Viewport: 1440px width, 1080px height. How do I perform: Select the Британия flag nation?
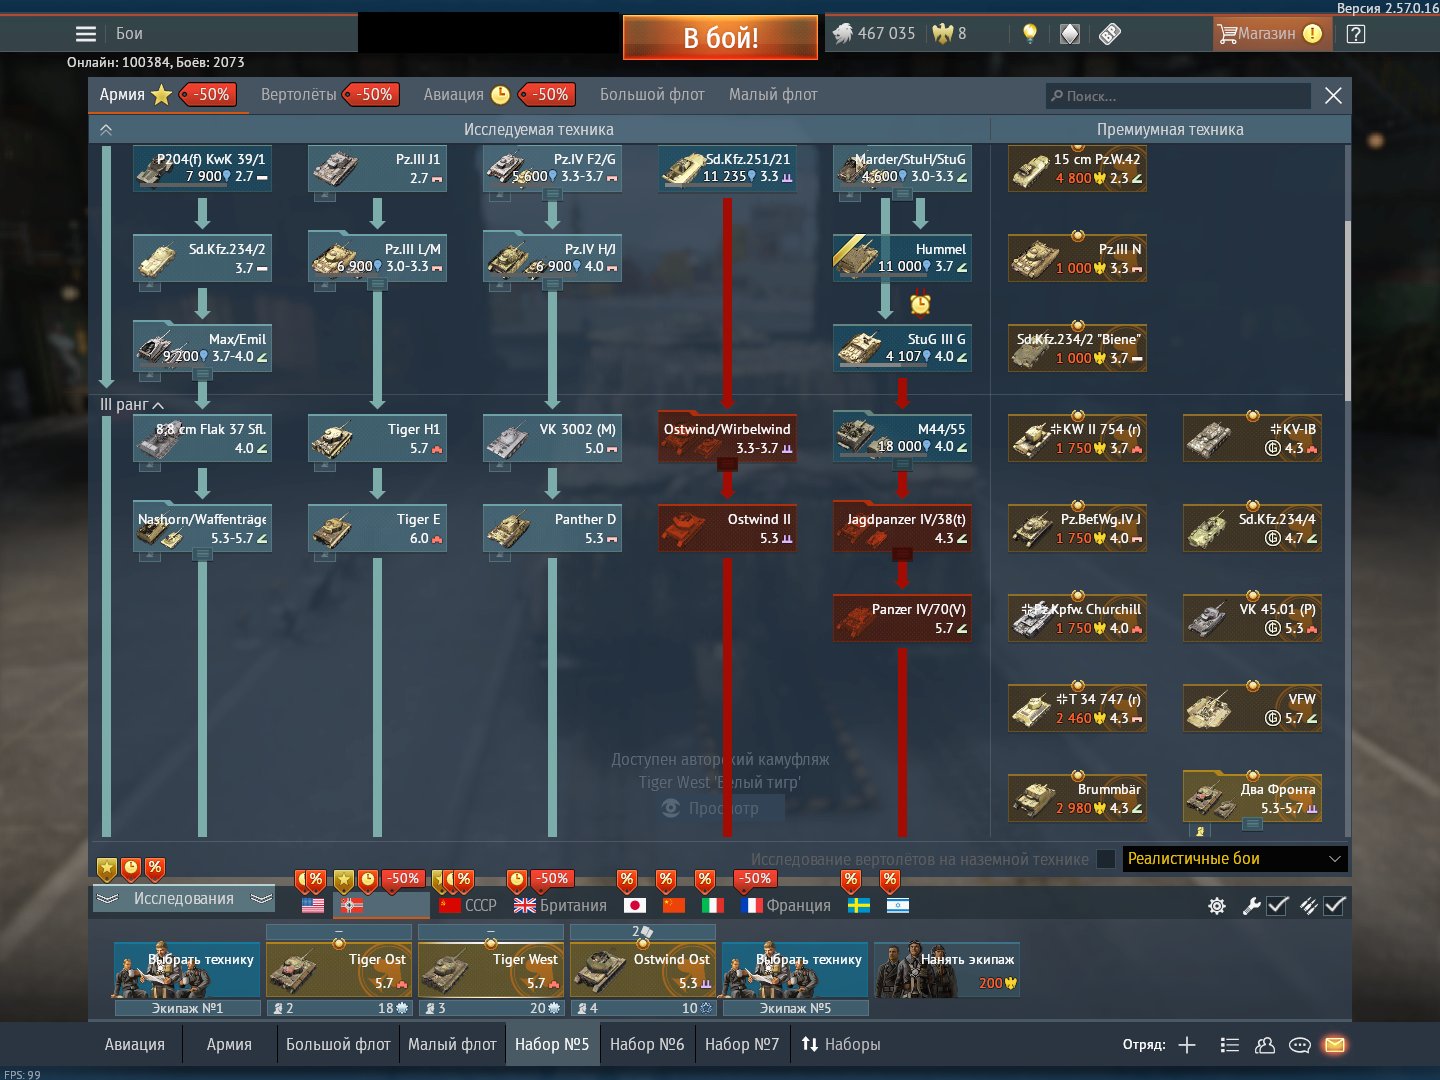(560, 905)
